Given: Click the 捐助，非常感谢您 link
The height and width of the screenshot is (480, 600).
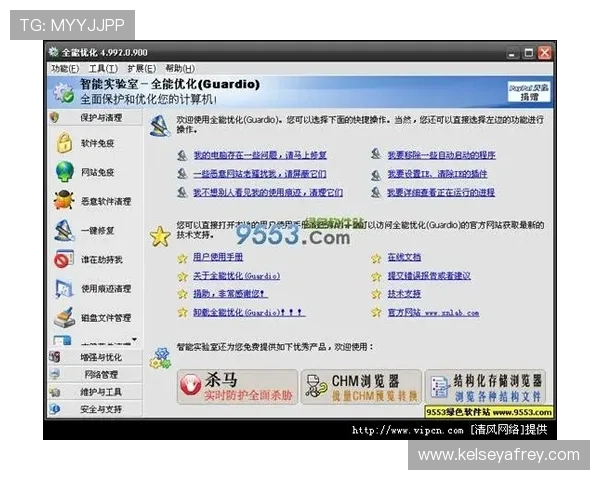Looking at the screenshot, I should (230, 294).
